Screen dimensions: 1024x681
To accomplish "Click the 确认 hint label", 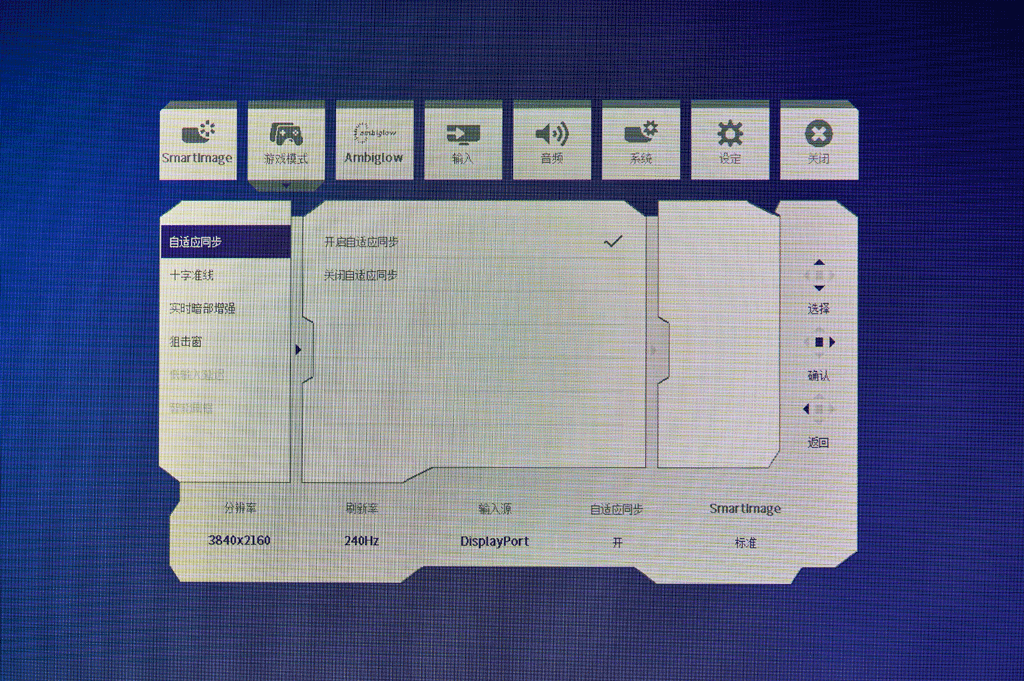I will [x=819, y=375].
